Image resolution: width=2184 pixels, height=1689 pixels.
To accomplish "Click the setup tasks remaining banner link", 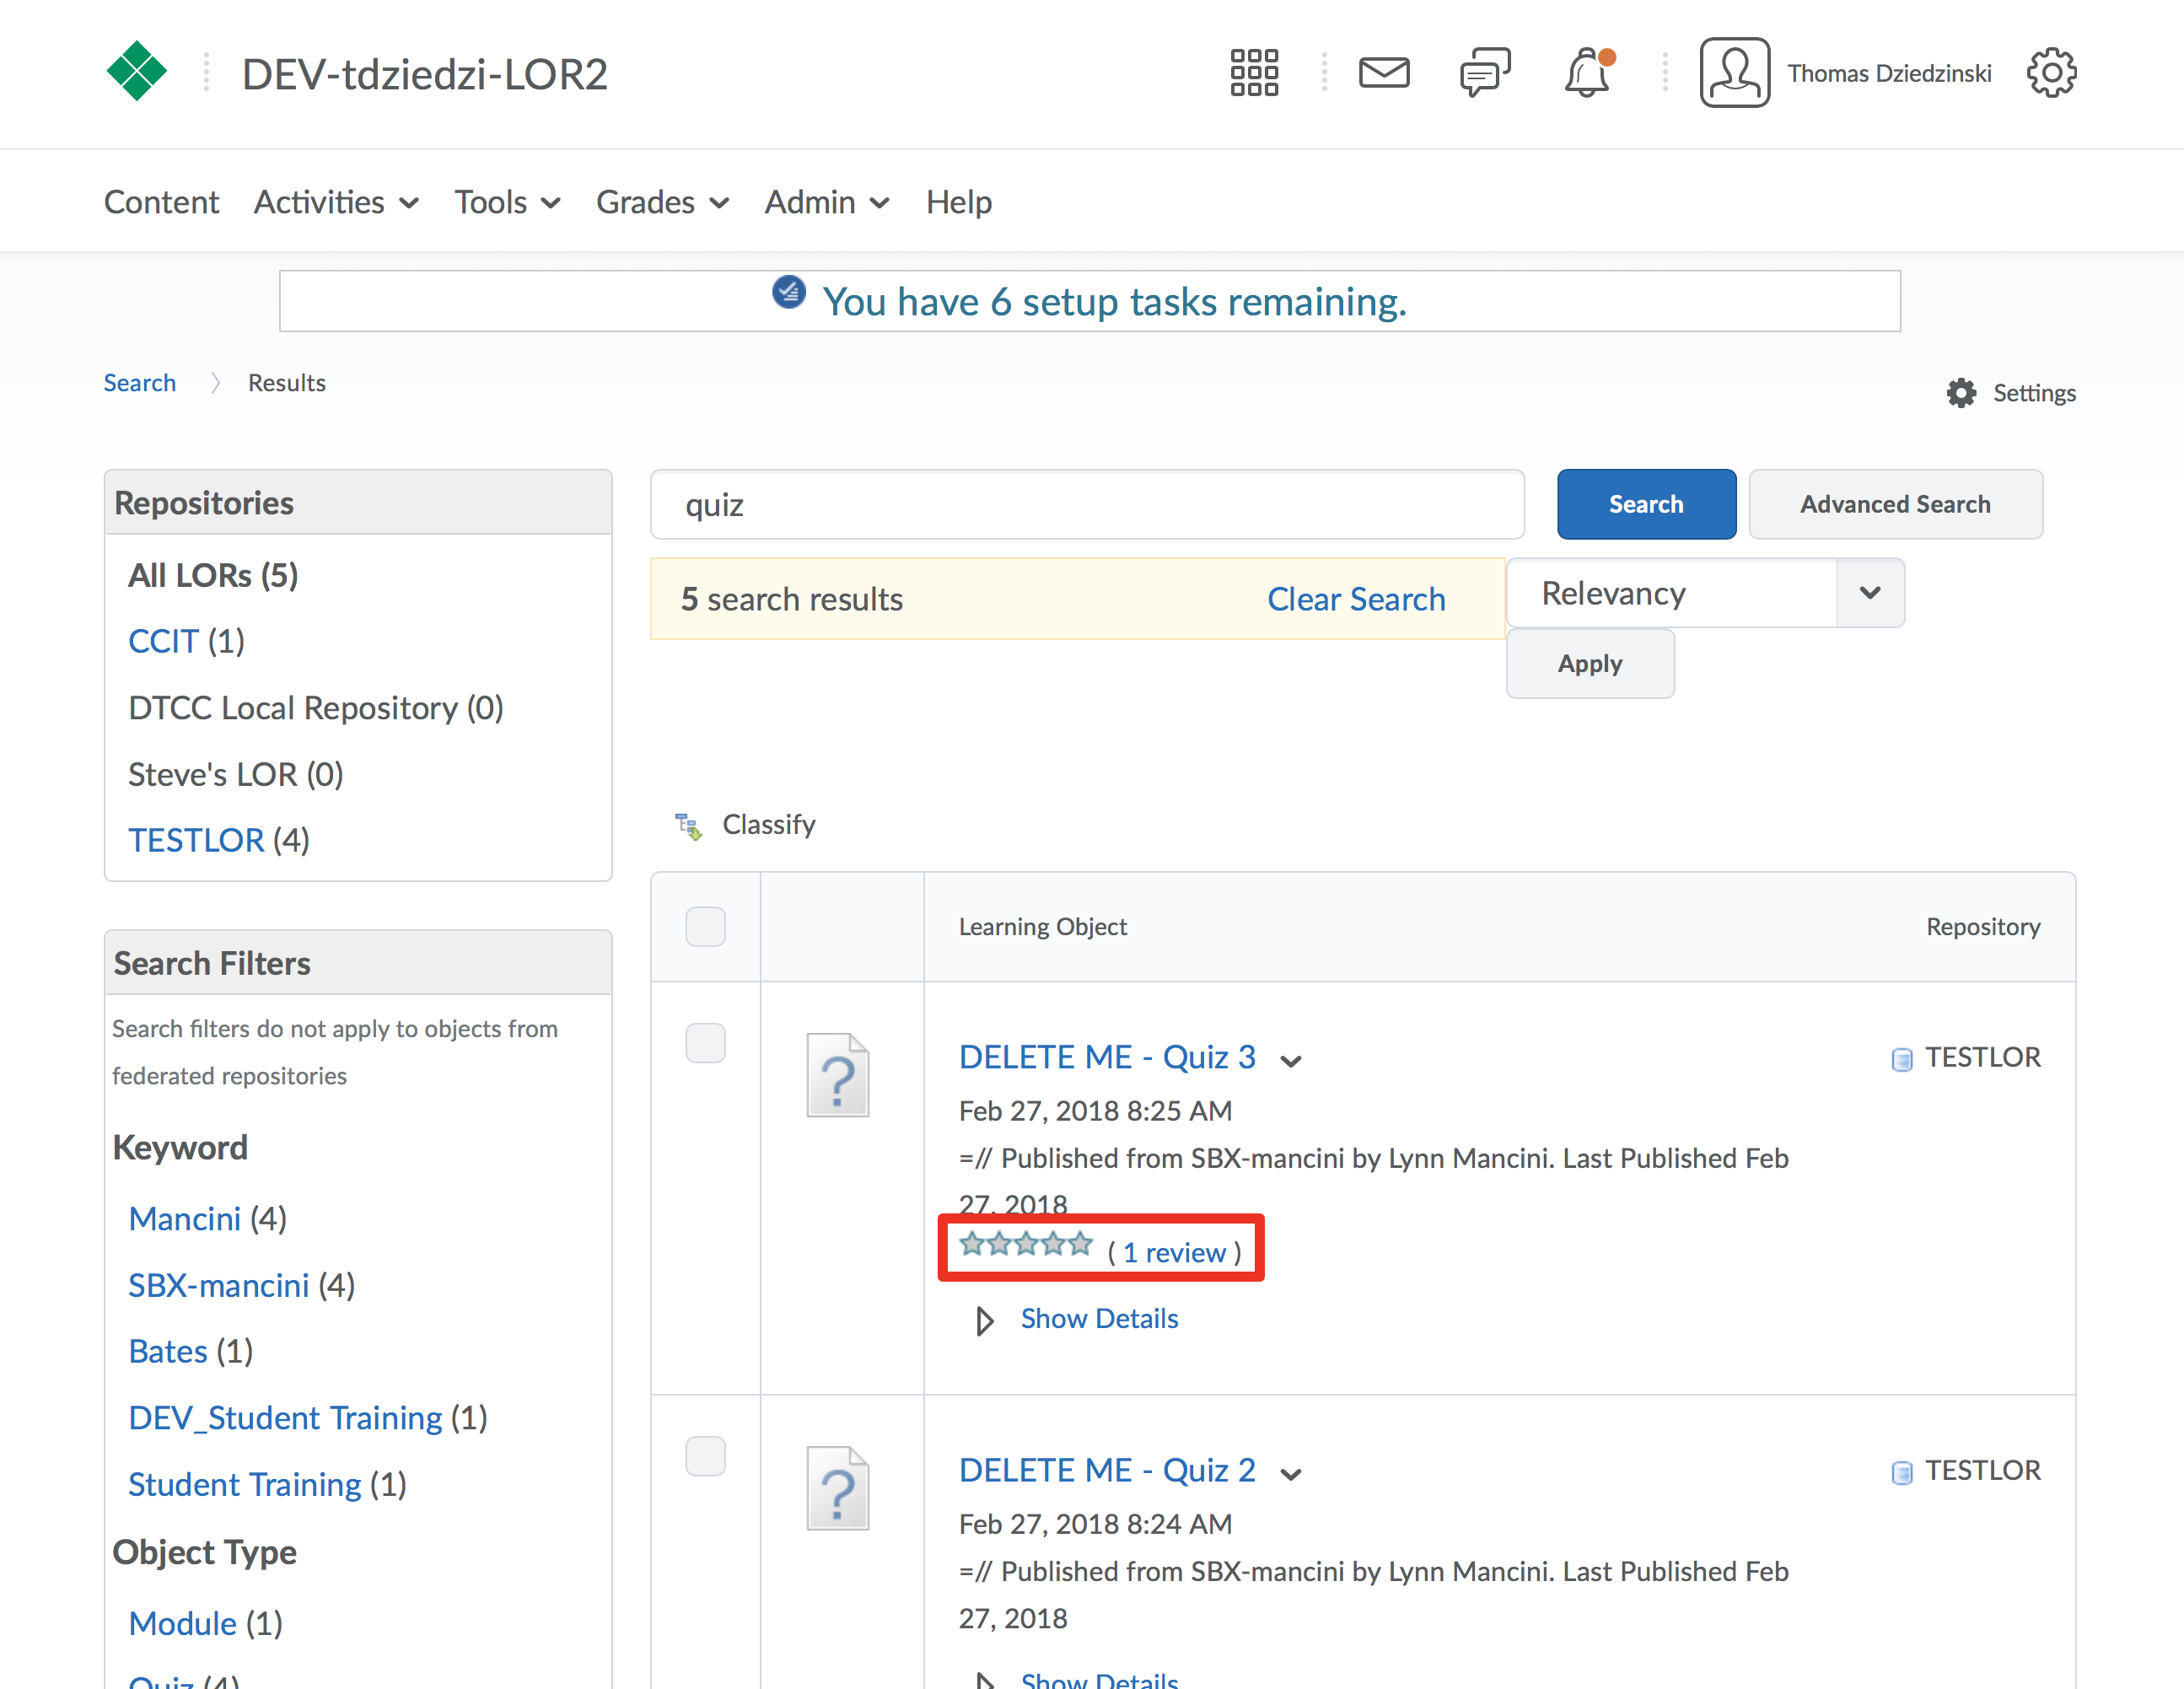I will (x=1114, y=302).
